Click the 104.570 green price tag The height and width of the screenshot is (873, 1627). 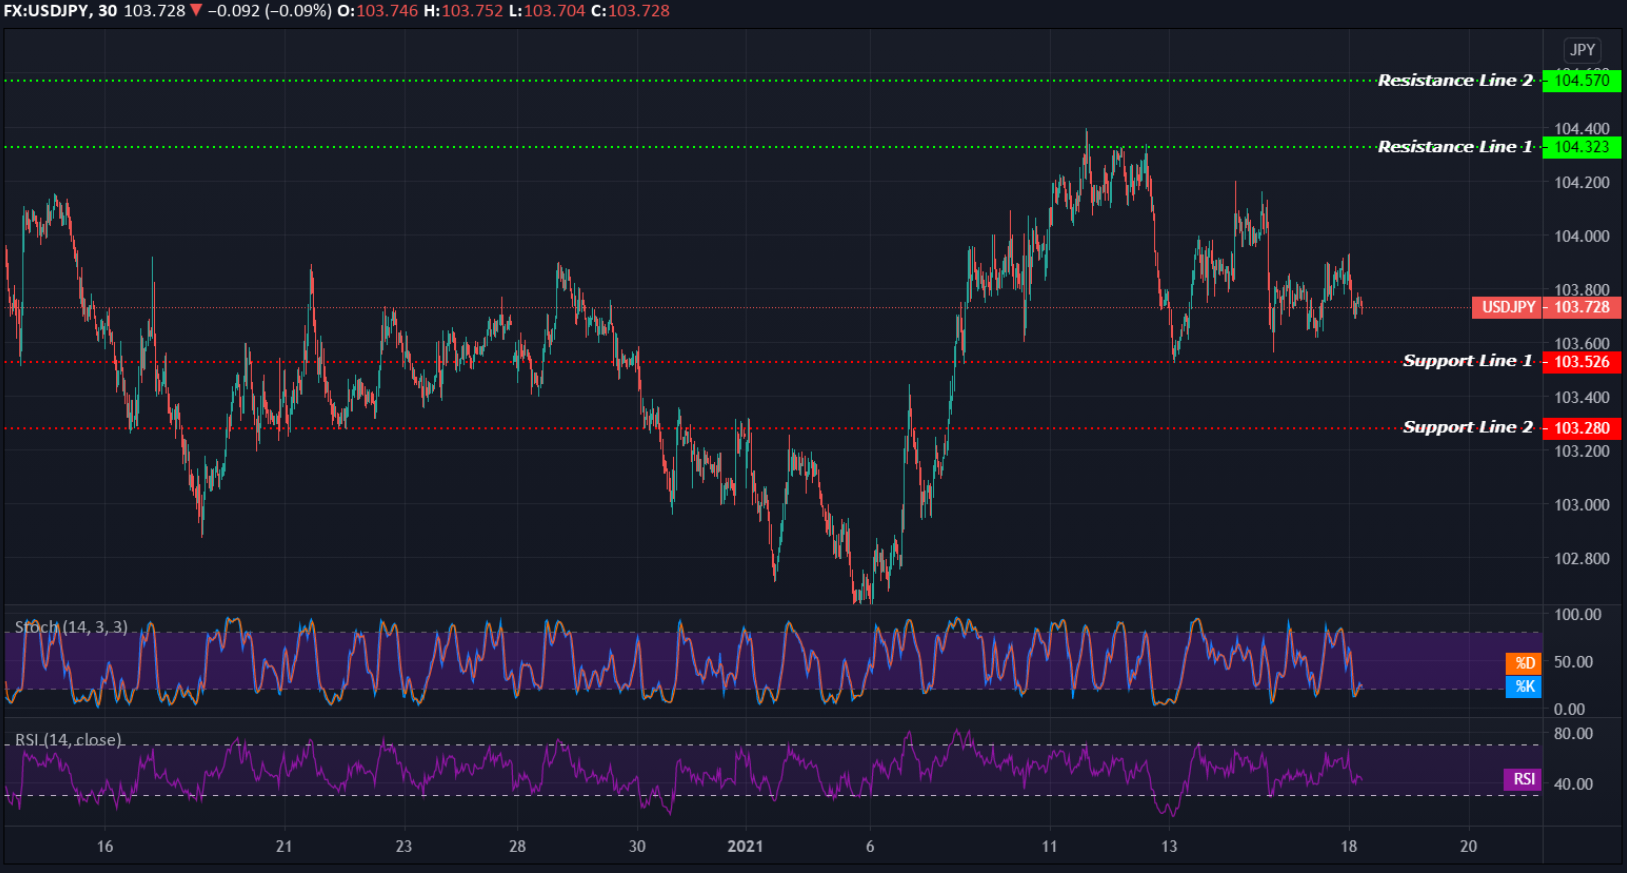[1582, 80]
